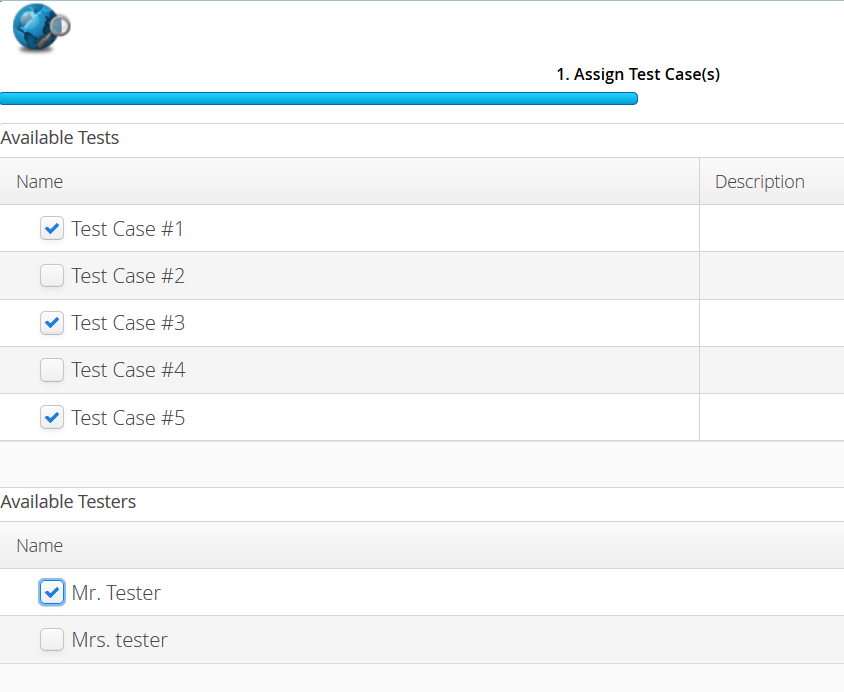Click the blue progress bar
844x692 pixels.
pos(319,98)
